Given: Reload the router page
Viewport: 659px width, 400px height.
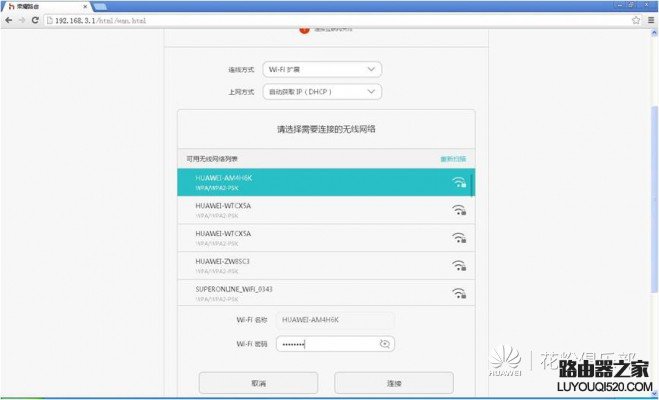Looking at the screenshot, I should tap(35, 20).
